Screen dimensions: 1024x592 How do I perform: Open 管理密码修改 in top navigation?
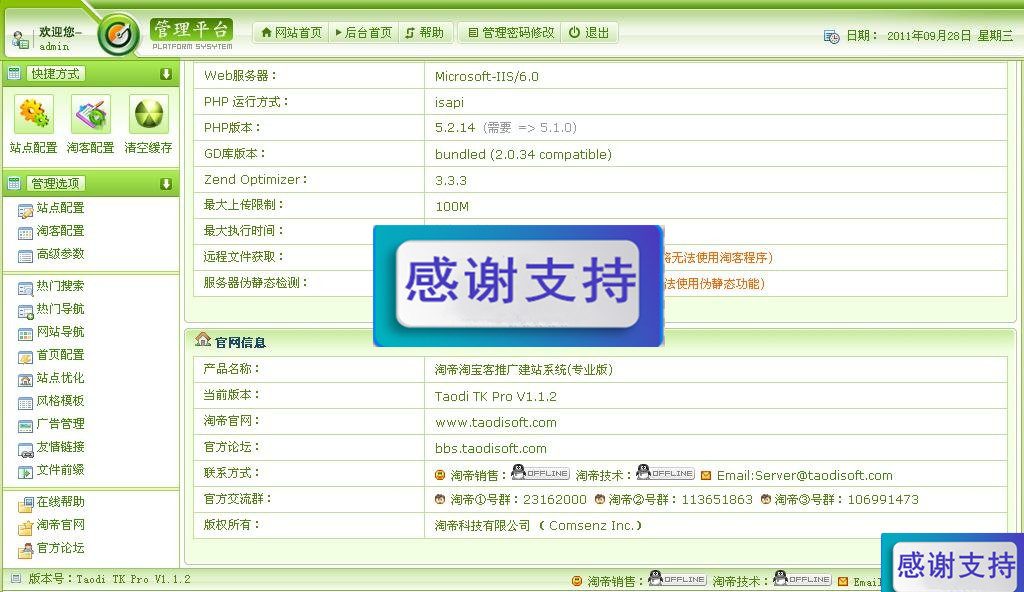click(511, 33)
